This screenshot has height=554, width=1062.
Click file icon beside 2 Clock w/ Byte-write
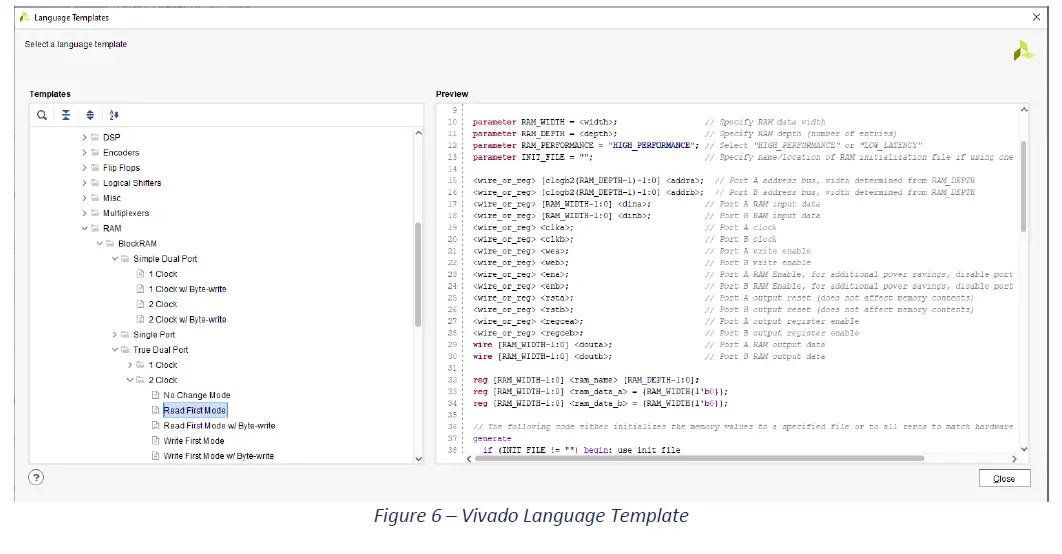click(x=141, y=319)
